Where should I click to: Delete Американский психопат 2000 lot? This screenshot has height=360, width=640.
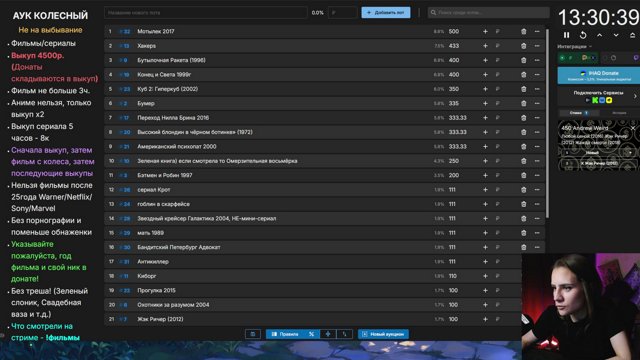pos(524,147)
